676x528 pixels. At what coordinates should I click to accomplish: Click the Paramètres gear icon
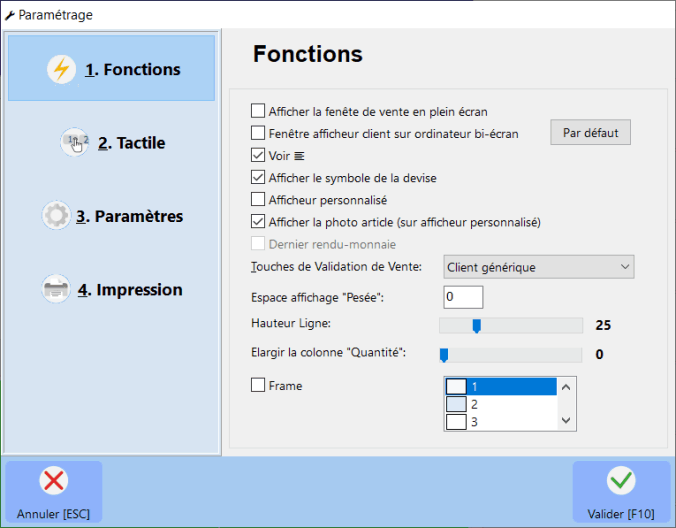point(55,216)
